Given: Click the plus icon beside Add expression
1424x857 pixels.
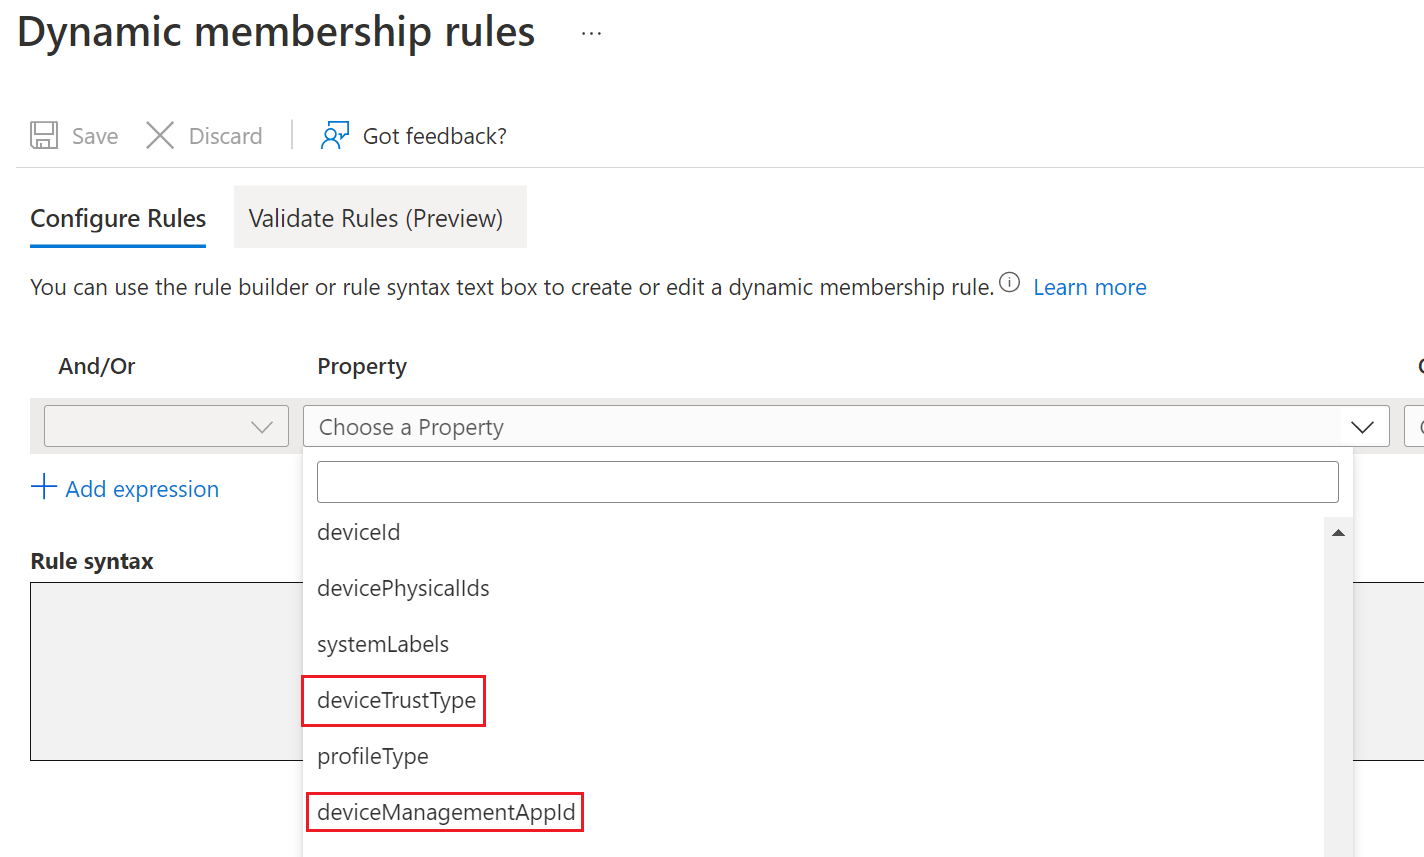Looking at the screenshot, I should coord(44,487).
